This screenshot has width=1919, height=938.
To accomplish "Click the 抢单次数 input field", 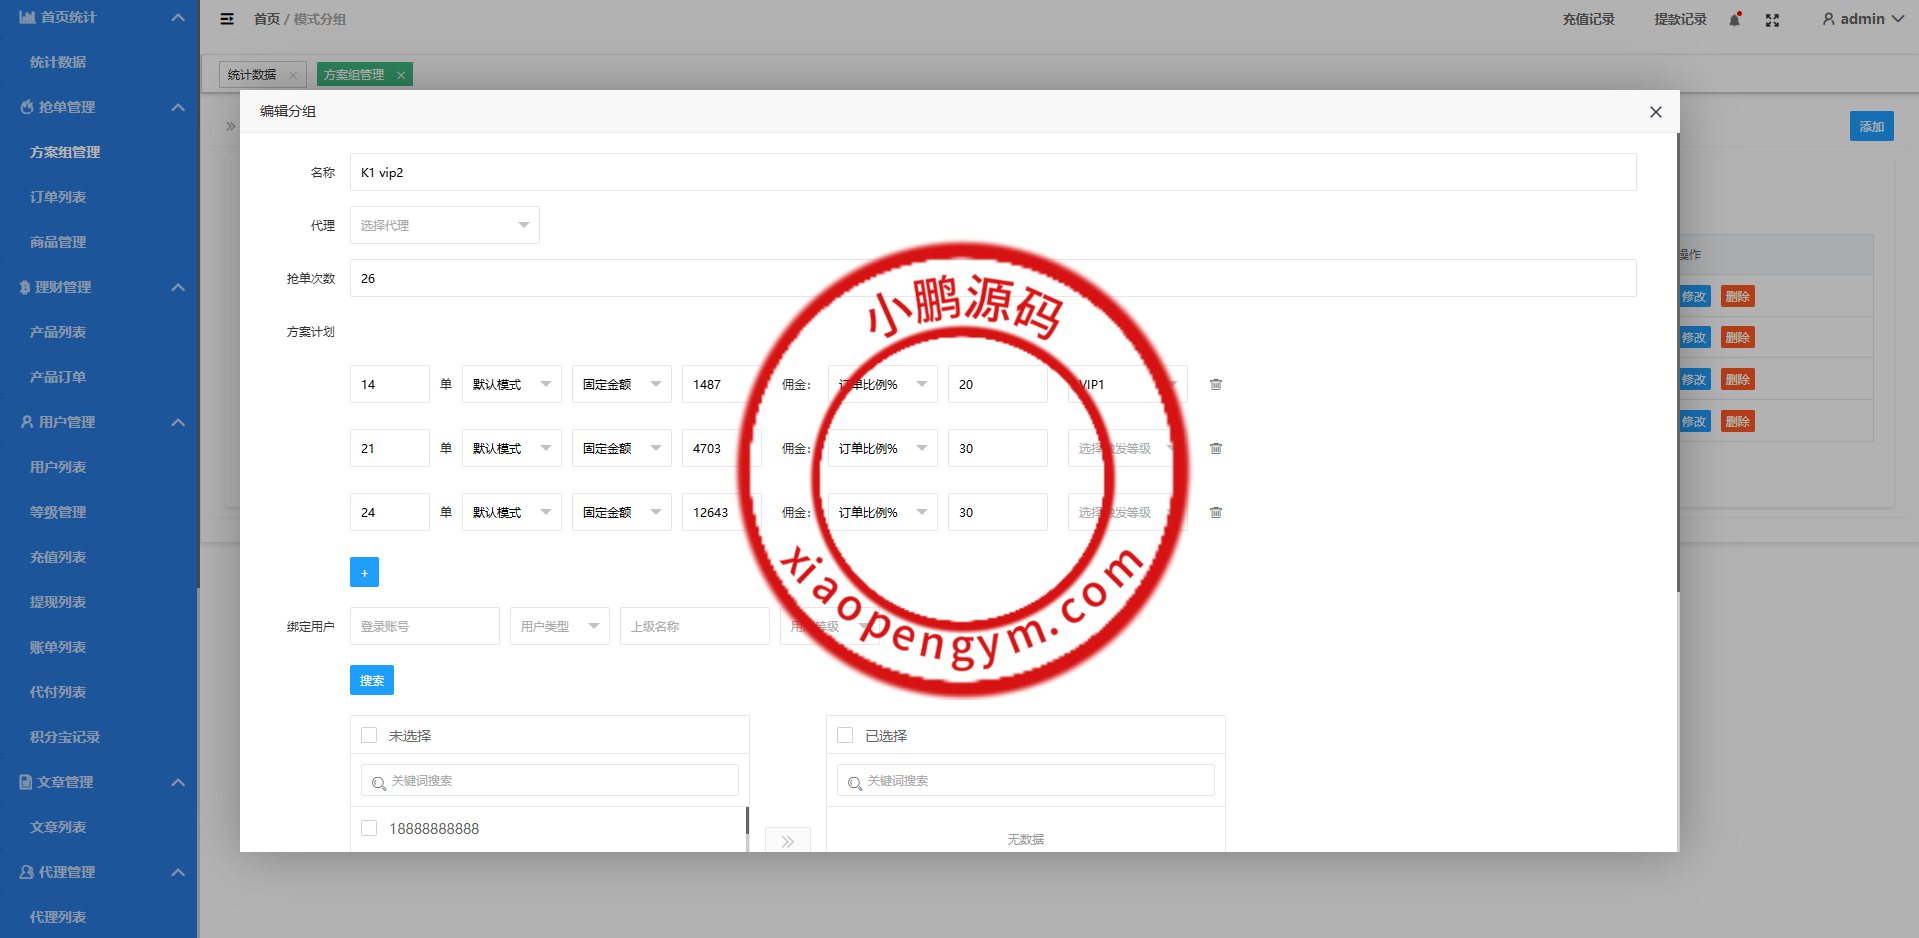I will coord(992,278).
